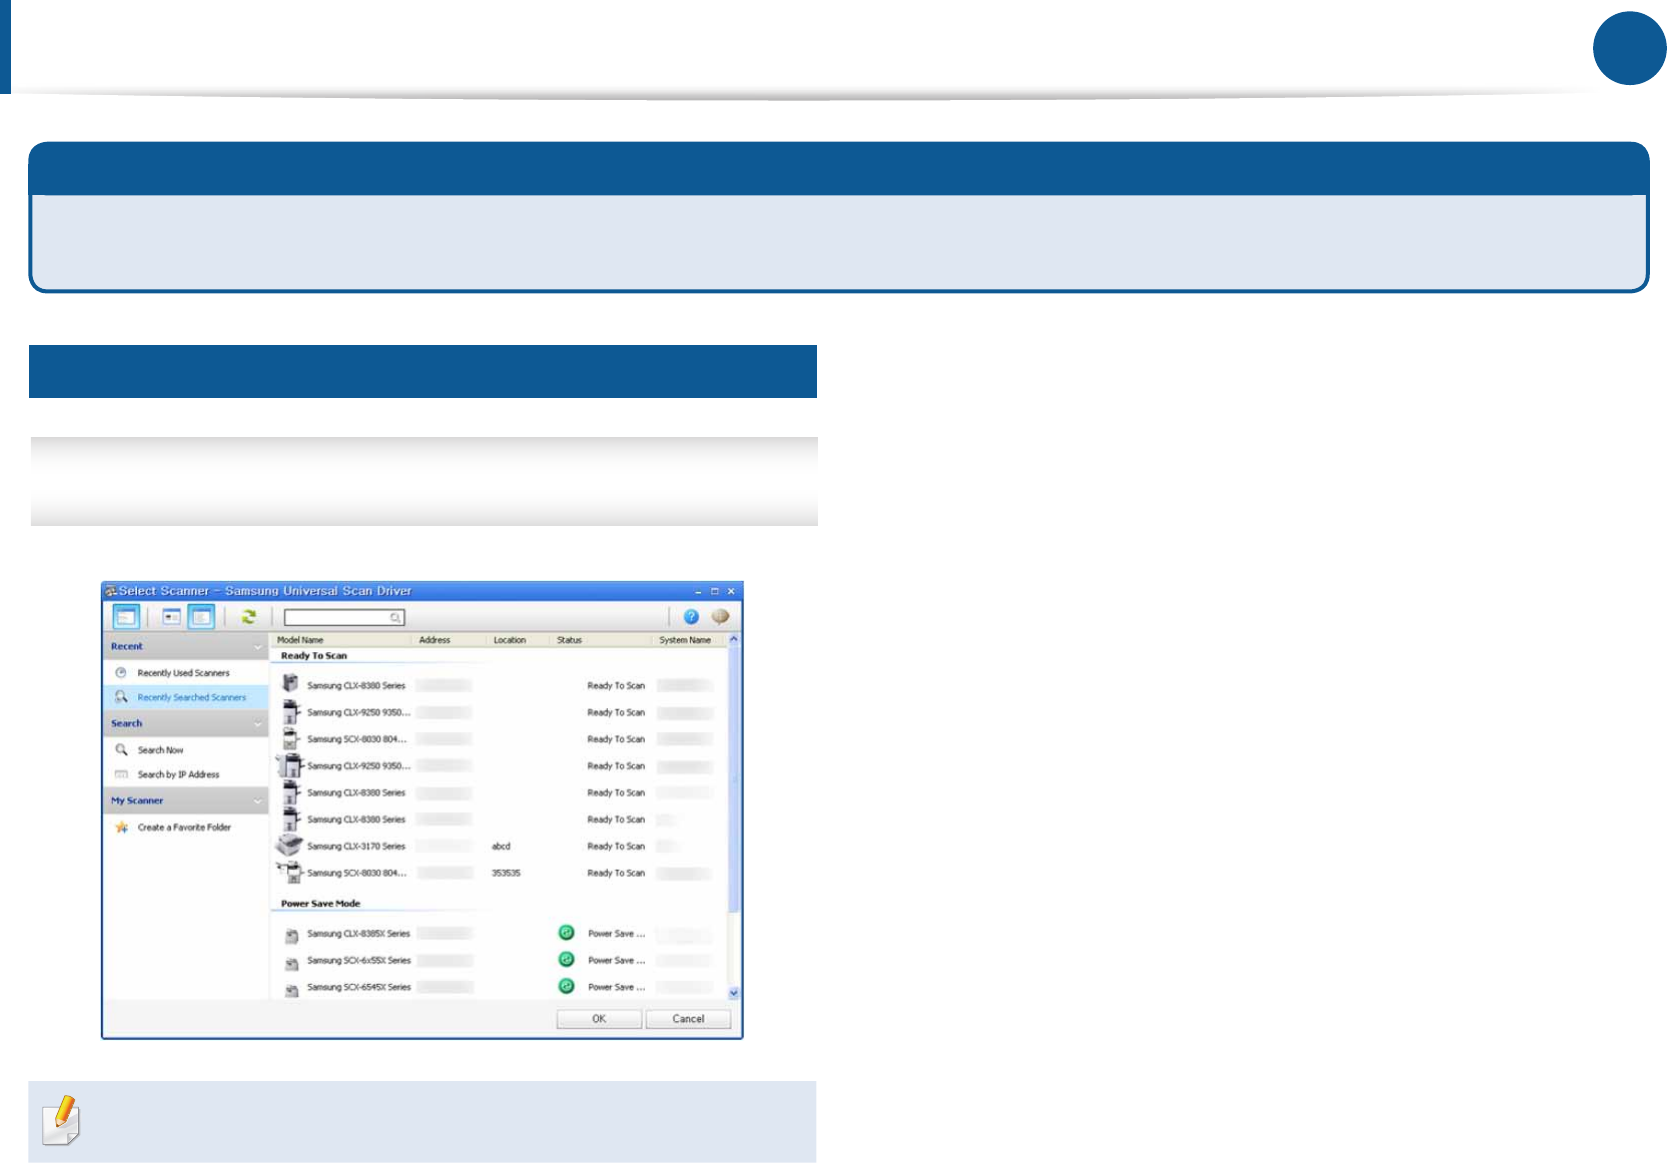
Task: Close the Select Scanner dialog window
Action: pyautogui.click(x=731, y=591)
